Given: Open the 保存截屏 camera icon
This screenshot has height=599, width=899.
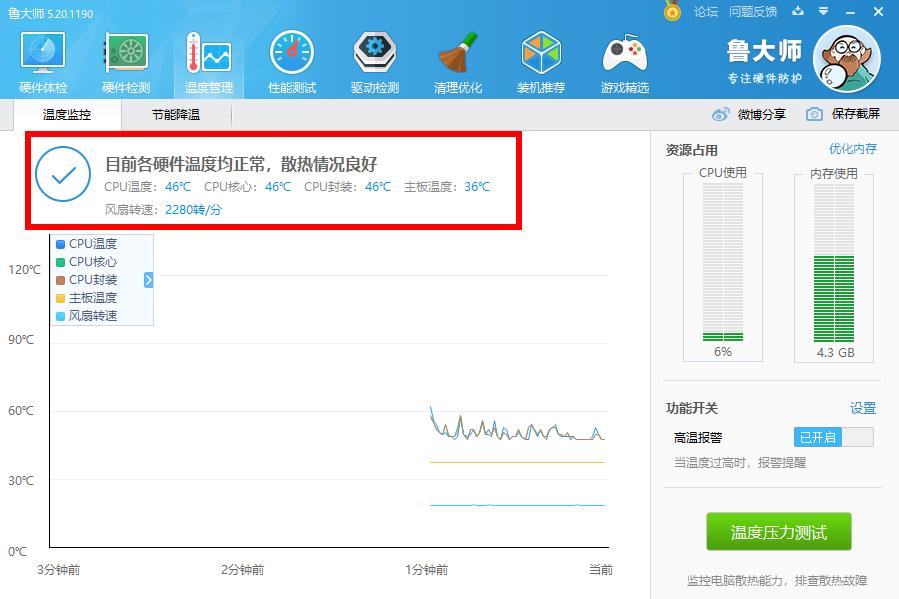Looking at the screenshot, I should click(813, 115).
